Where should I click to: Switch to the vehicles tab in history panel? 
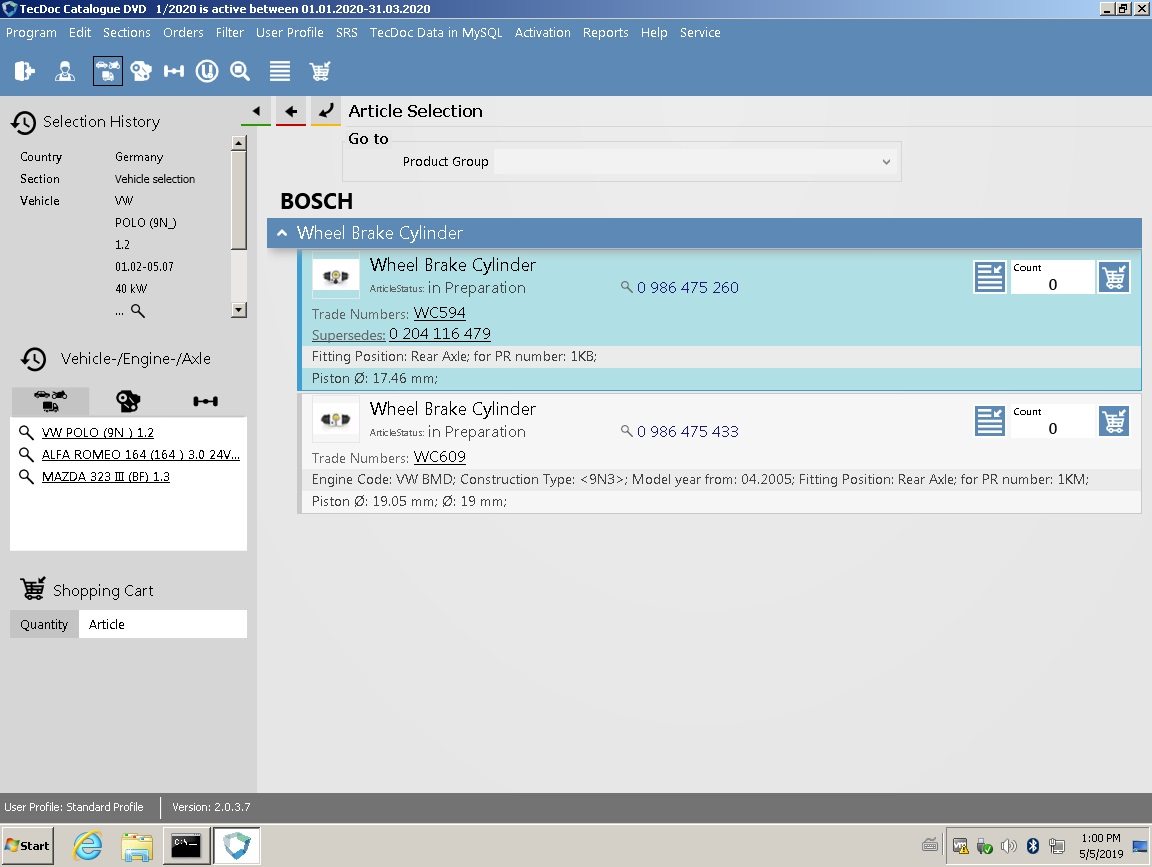coord(50,401)
